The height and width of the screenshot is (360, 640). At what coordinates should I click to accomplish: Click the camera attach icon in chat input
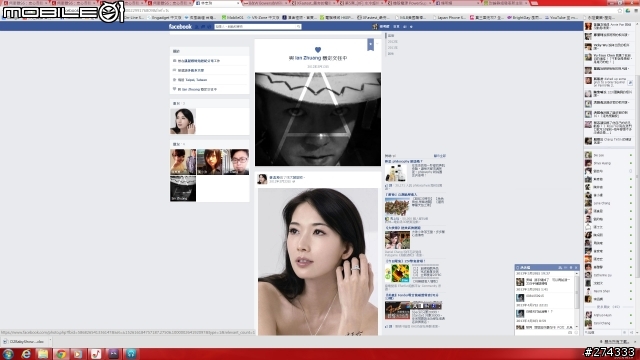tap(570, 333)
